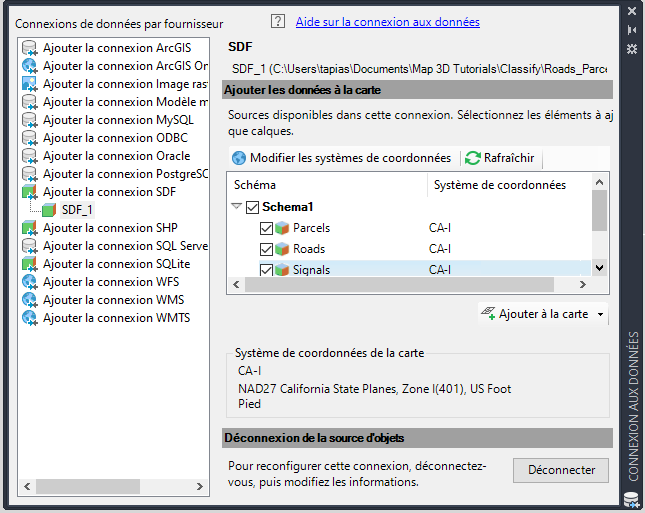Click the ArcGIS connection icon
This screenshot has height=513, width=645.
30,48
